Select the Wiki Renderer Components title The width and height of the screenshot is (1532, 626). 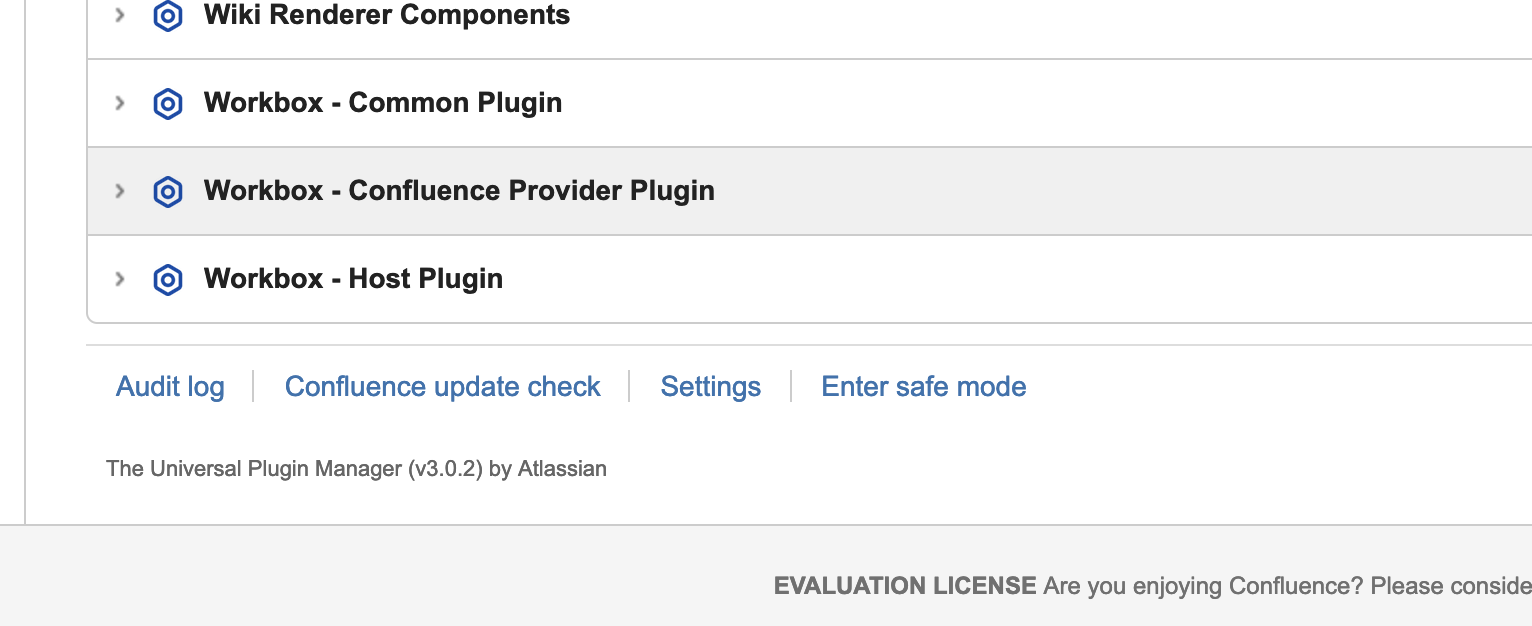click(x=387, y=15)
